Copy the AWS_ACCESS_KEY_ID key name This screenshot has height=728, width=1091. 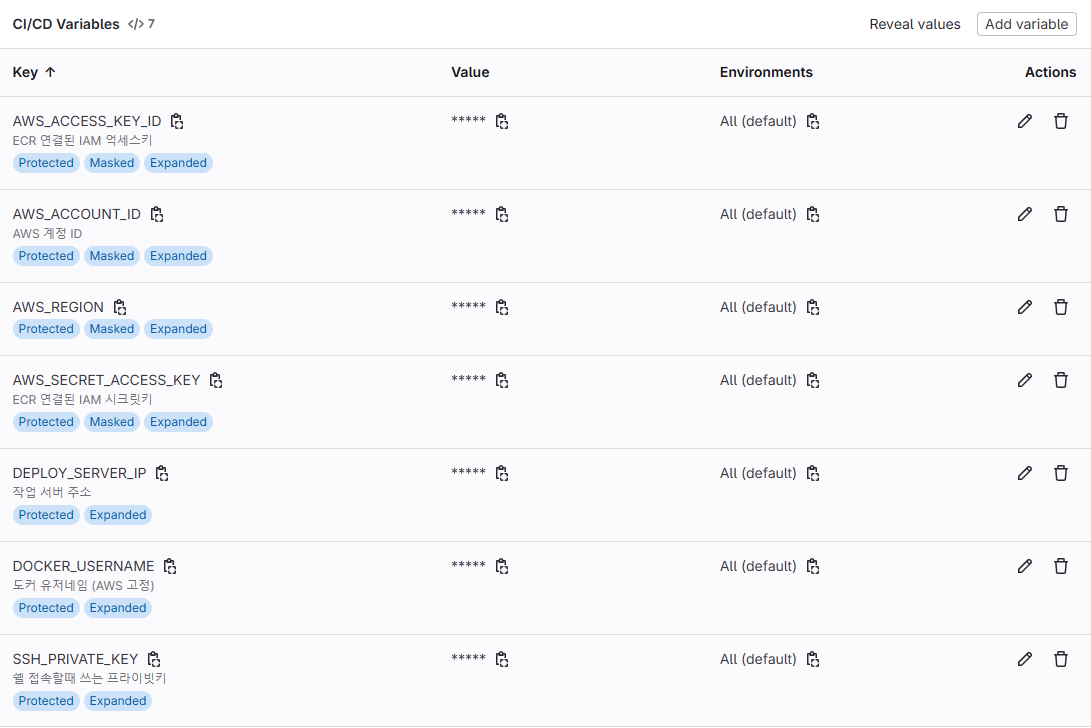point(177,121)
